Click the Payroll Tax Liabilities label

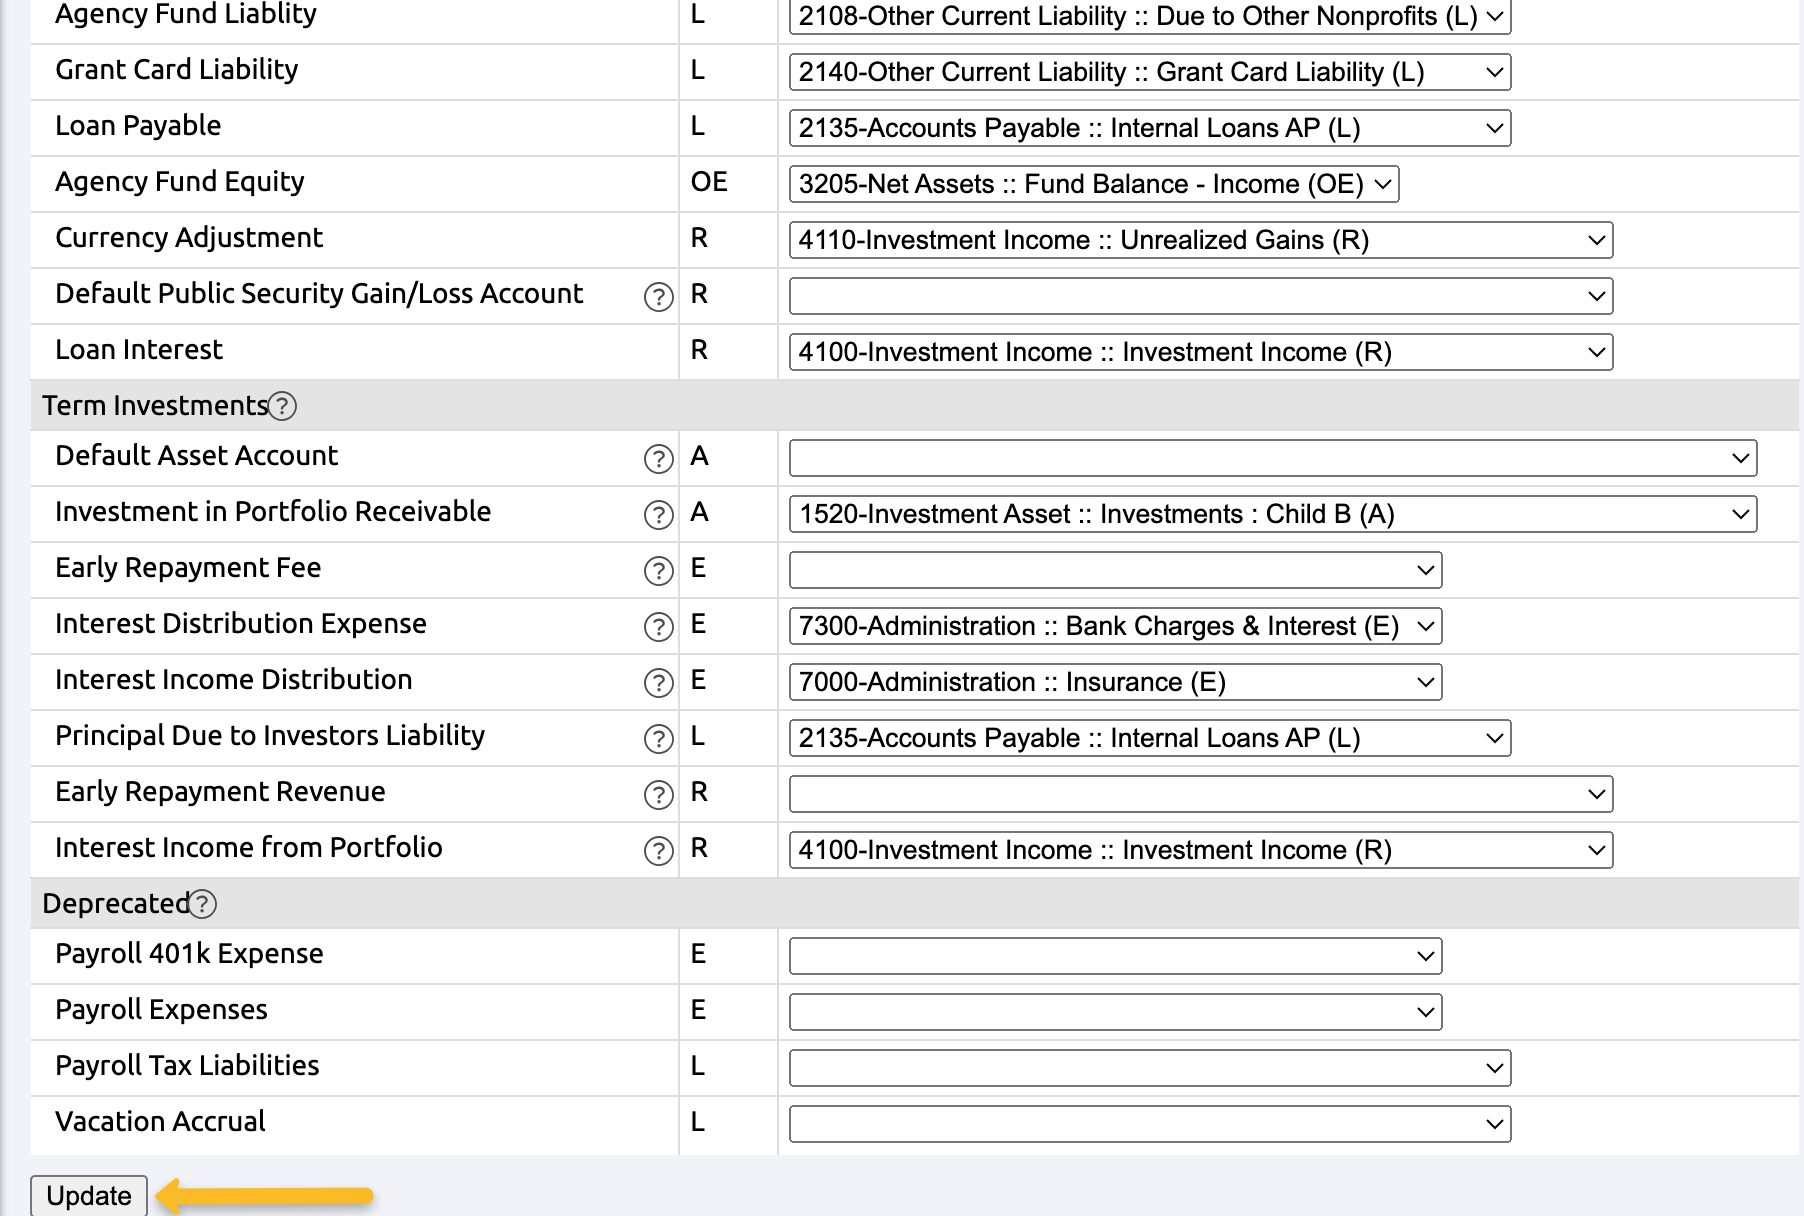(x=187, y=1066)
